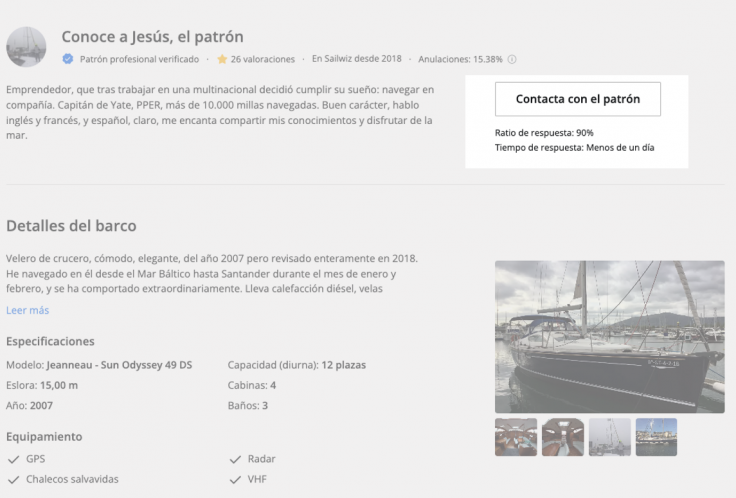
Task: Click Patrón profesional verificado text
Action: pos(139,59)
